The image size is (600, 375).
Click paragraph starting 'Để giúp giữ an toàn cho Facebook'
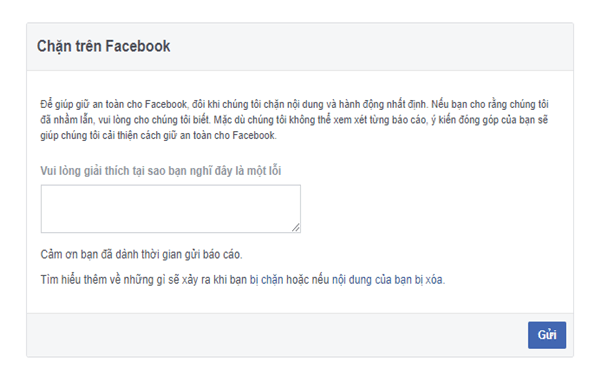[x=294, y=120]
